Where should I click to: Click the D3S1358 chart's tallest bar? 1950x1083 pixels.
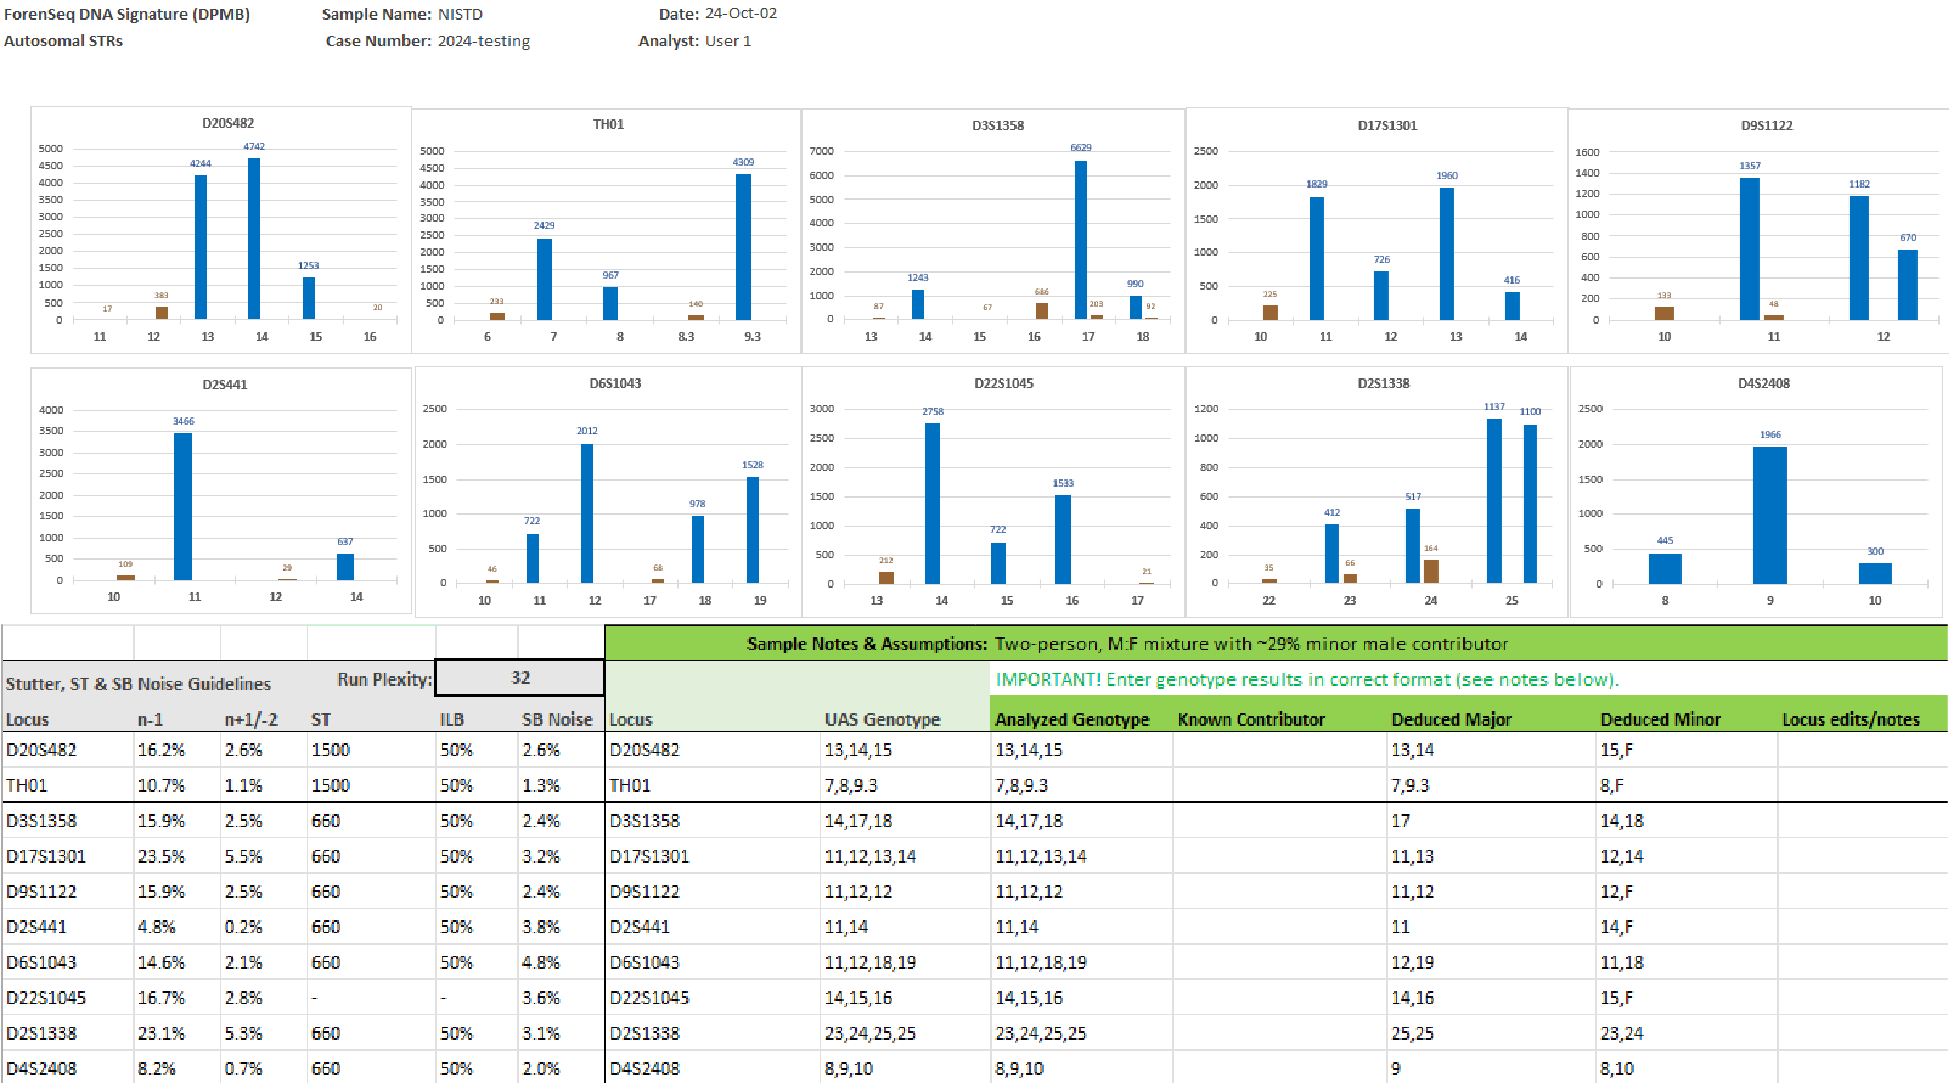tap(1080, 240)
